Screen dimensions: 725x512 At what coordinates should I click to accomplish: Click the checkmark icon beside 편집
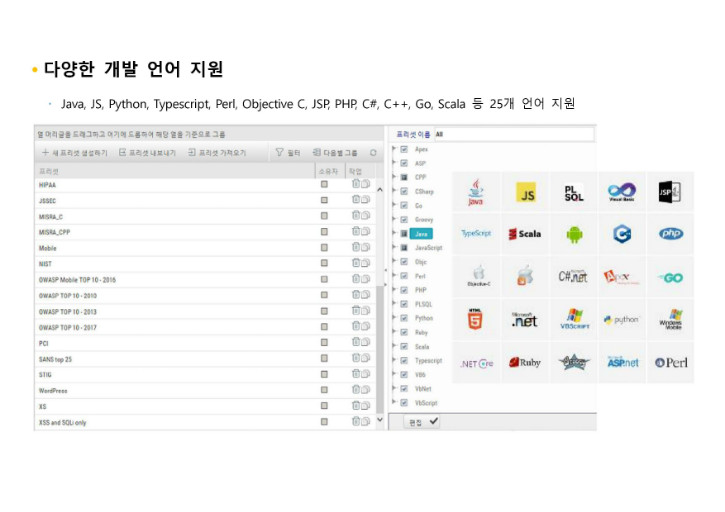pyautogui.click(x=433, y=421)
